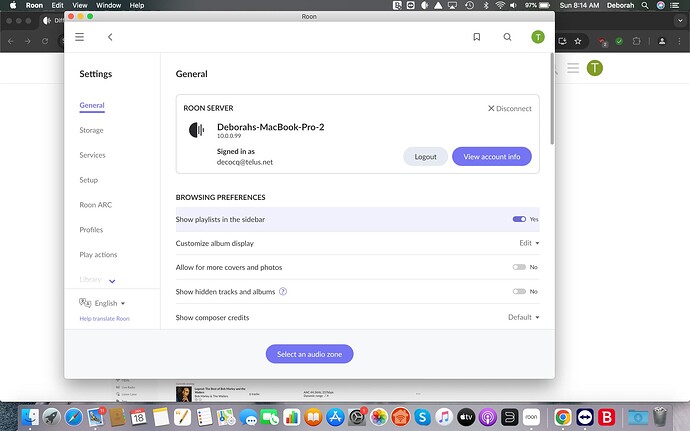Image resolution: width=690 pixels, height=431 pixels.
Task: Open Finder from the Dock
Action: [30, 417]
